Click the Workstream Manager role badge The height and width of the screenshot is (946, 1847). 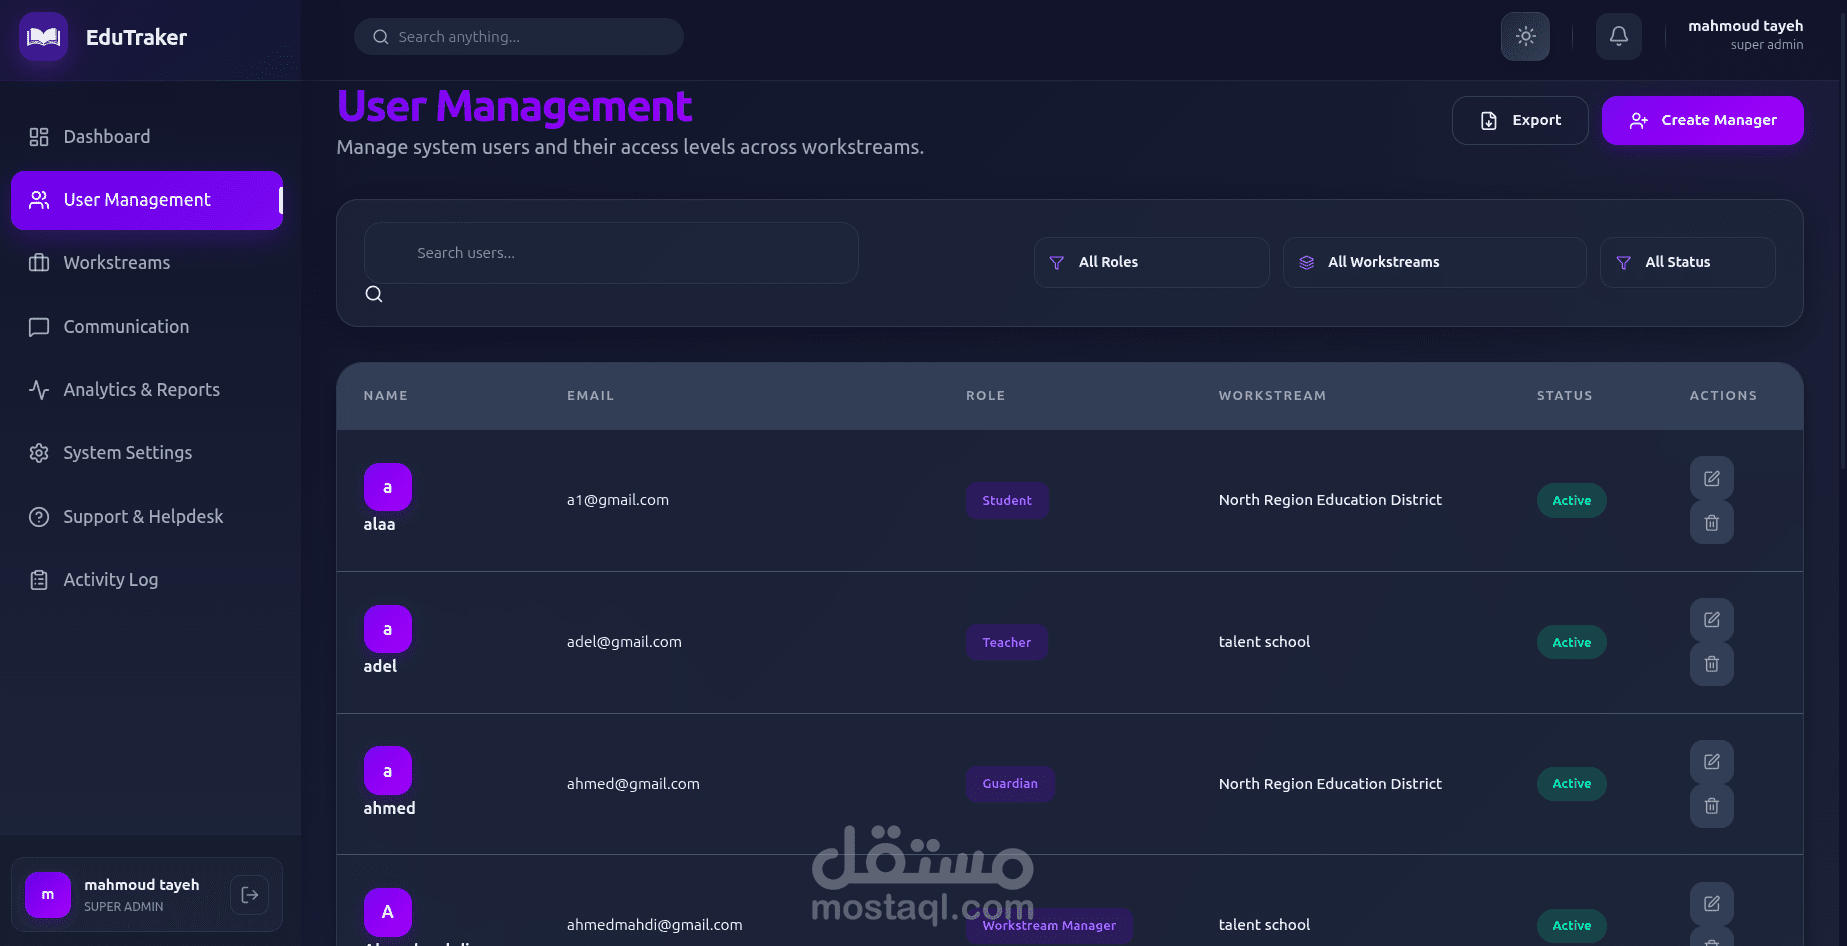pos(1049,926)
